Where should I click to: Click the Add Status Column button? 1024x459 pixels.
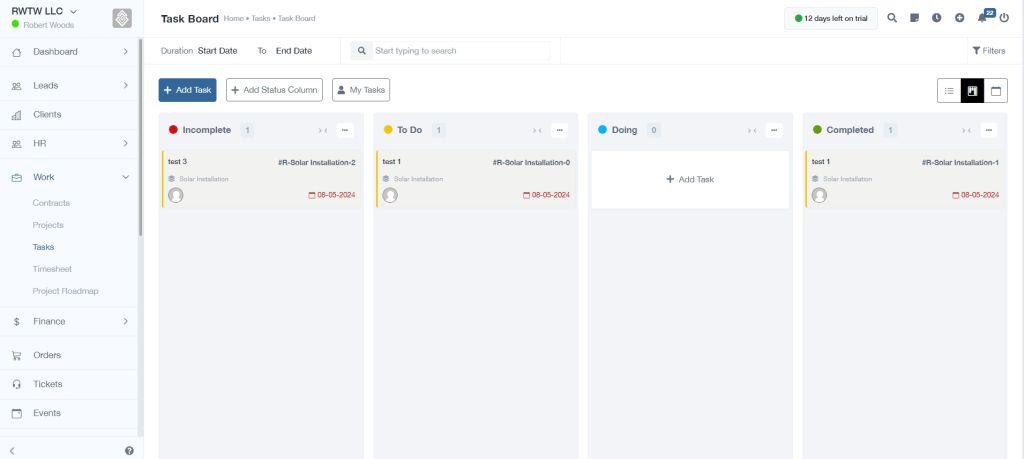pyautogui.click(x=274, y=90)
